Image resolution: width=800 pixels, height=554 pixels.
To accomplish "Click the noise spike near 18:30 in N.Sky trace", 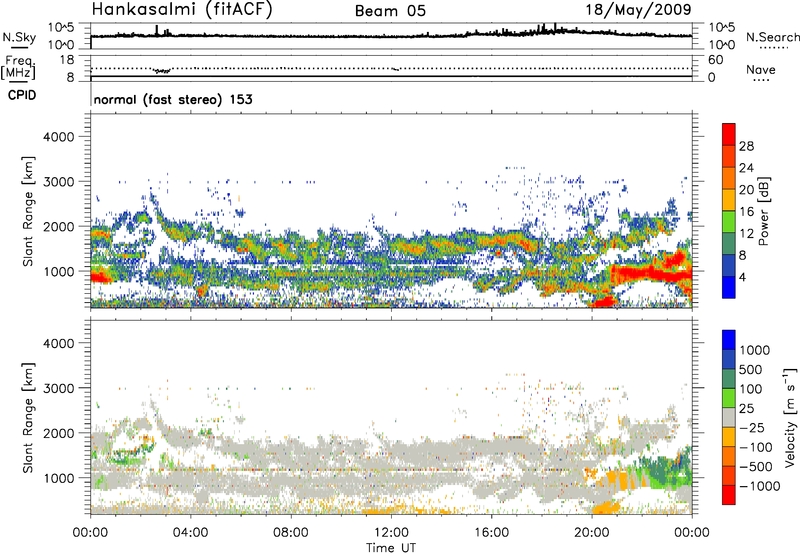I will click(555, 28).
